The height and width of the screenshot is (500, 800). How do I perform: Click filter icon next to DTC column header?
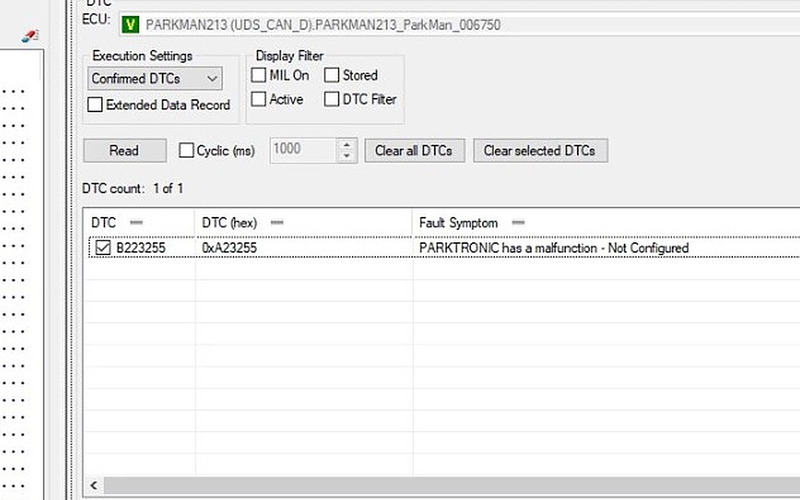point(137,222)
